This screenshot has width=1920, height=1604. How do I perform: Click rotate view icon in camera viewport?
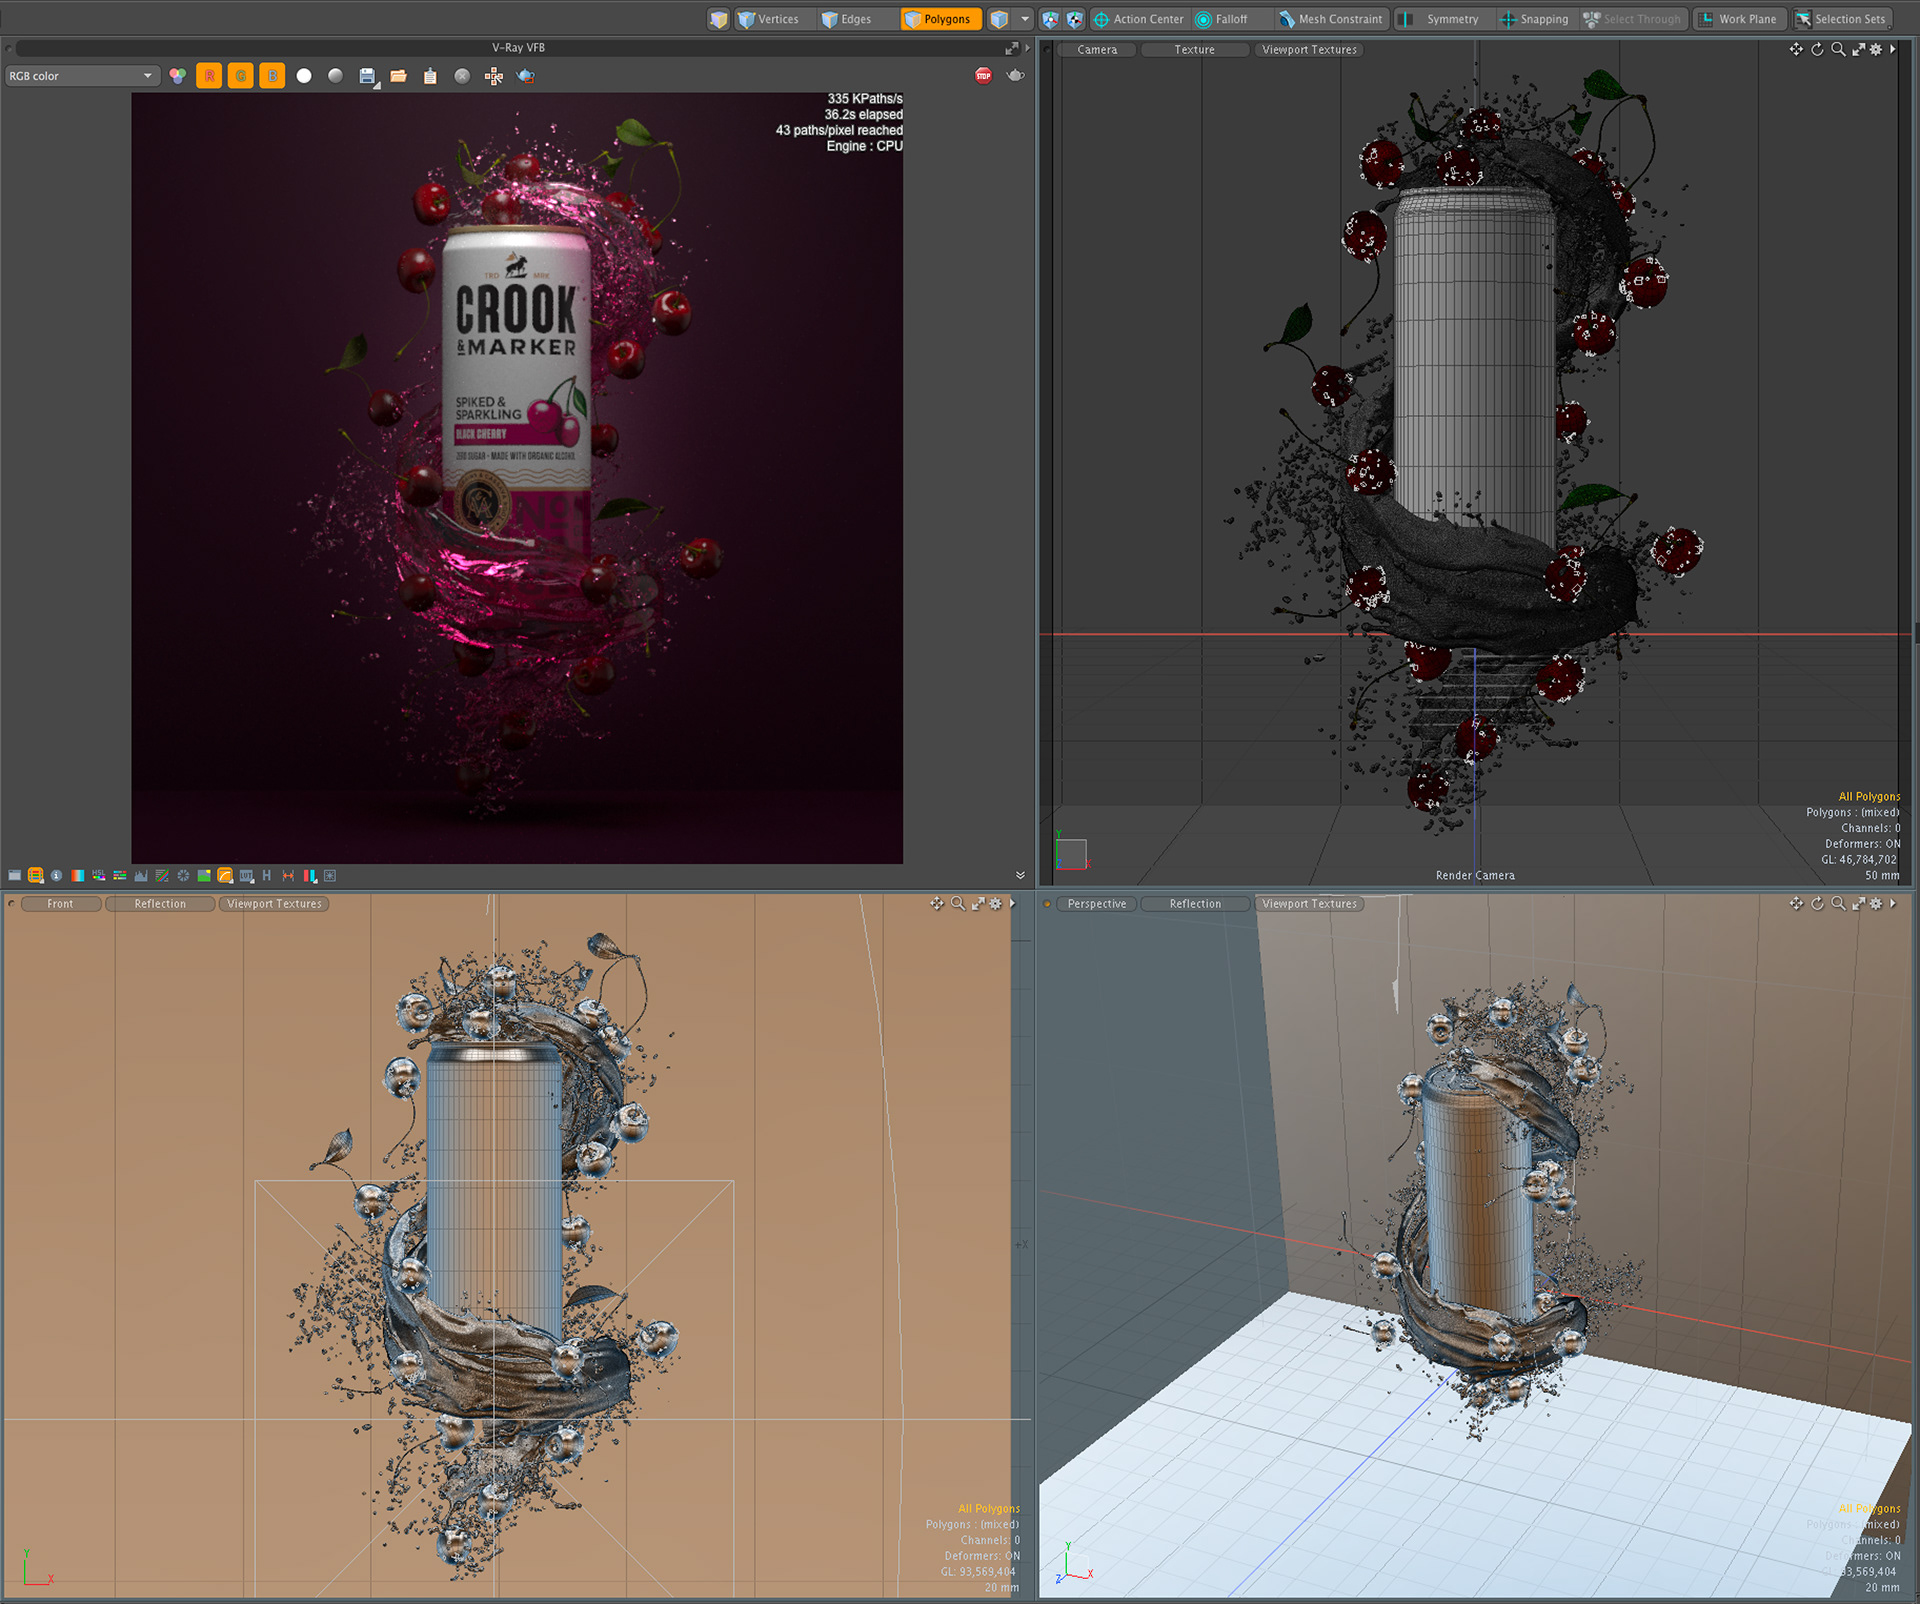click(1817, 49)
